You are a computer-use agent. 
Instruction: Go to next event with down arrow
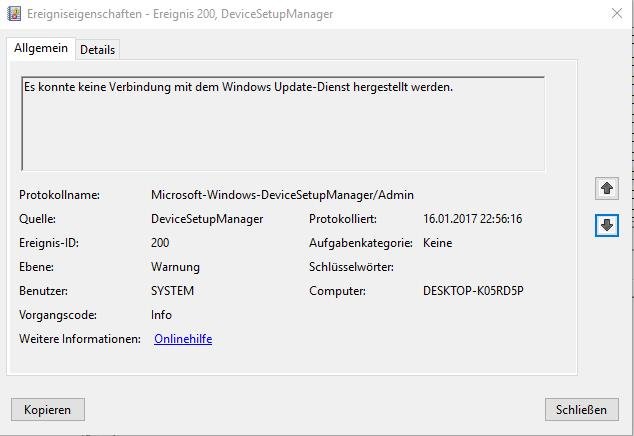(x=607, y=225)
